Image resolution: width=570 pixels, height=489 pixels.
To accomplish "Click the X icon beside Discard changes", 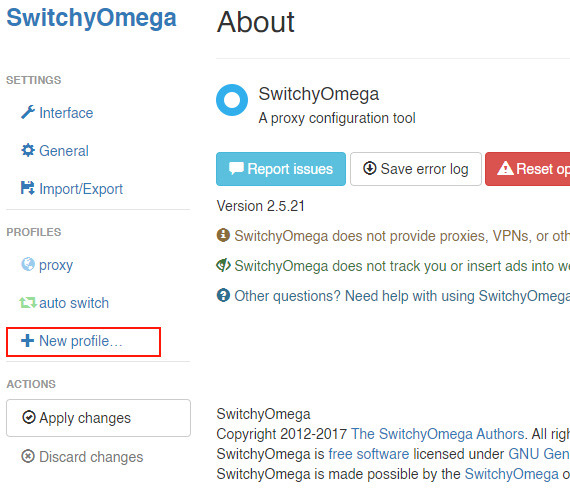I will pos(28,456).
